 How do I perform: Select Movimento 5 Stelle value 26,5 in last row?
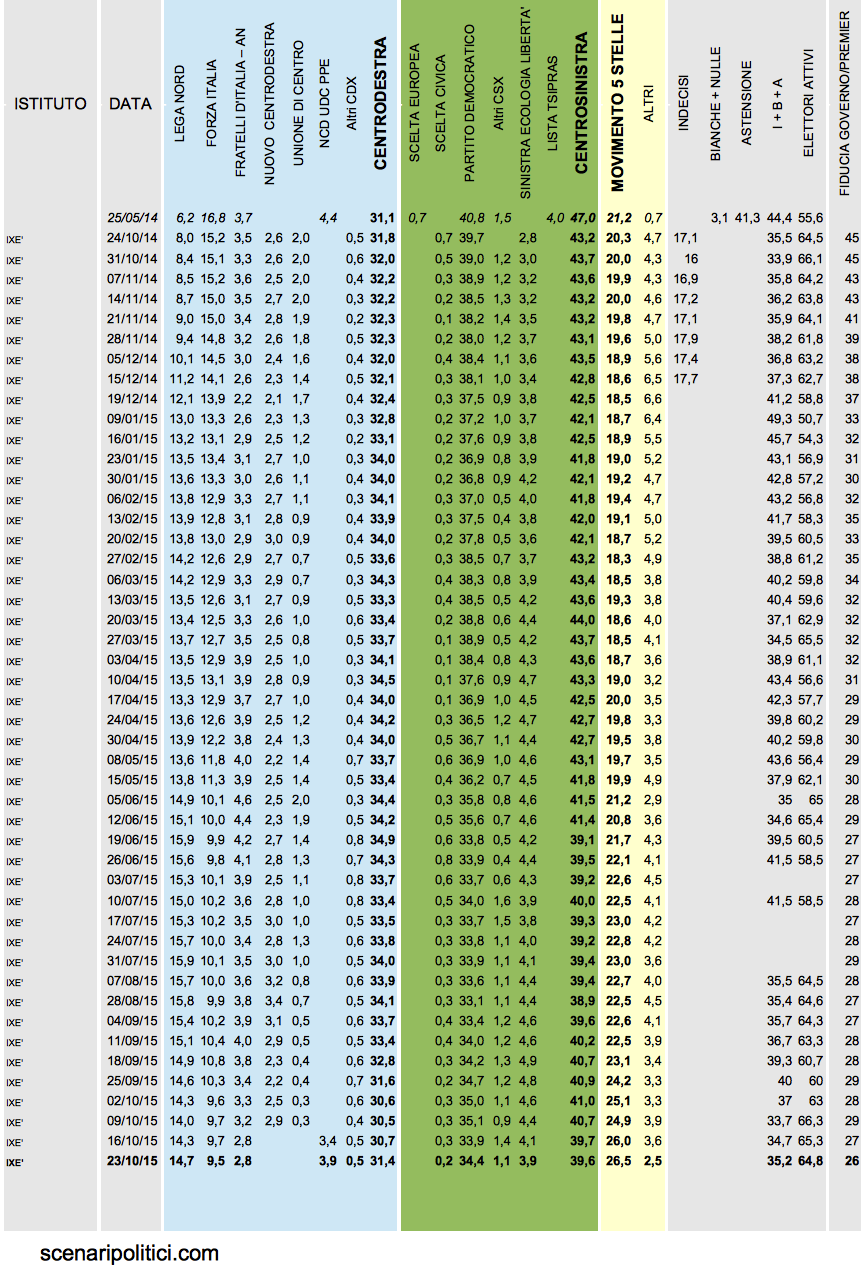[619, 1161]
